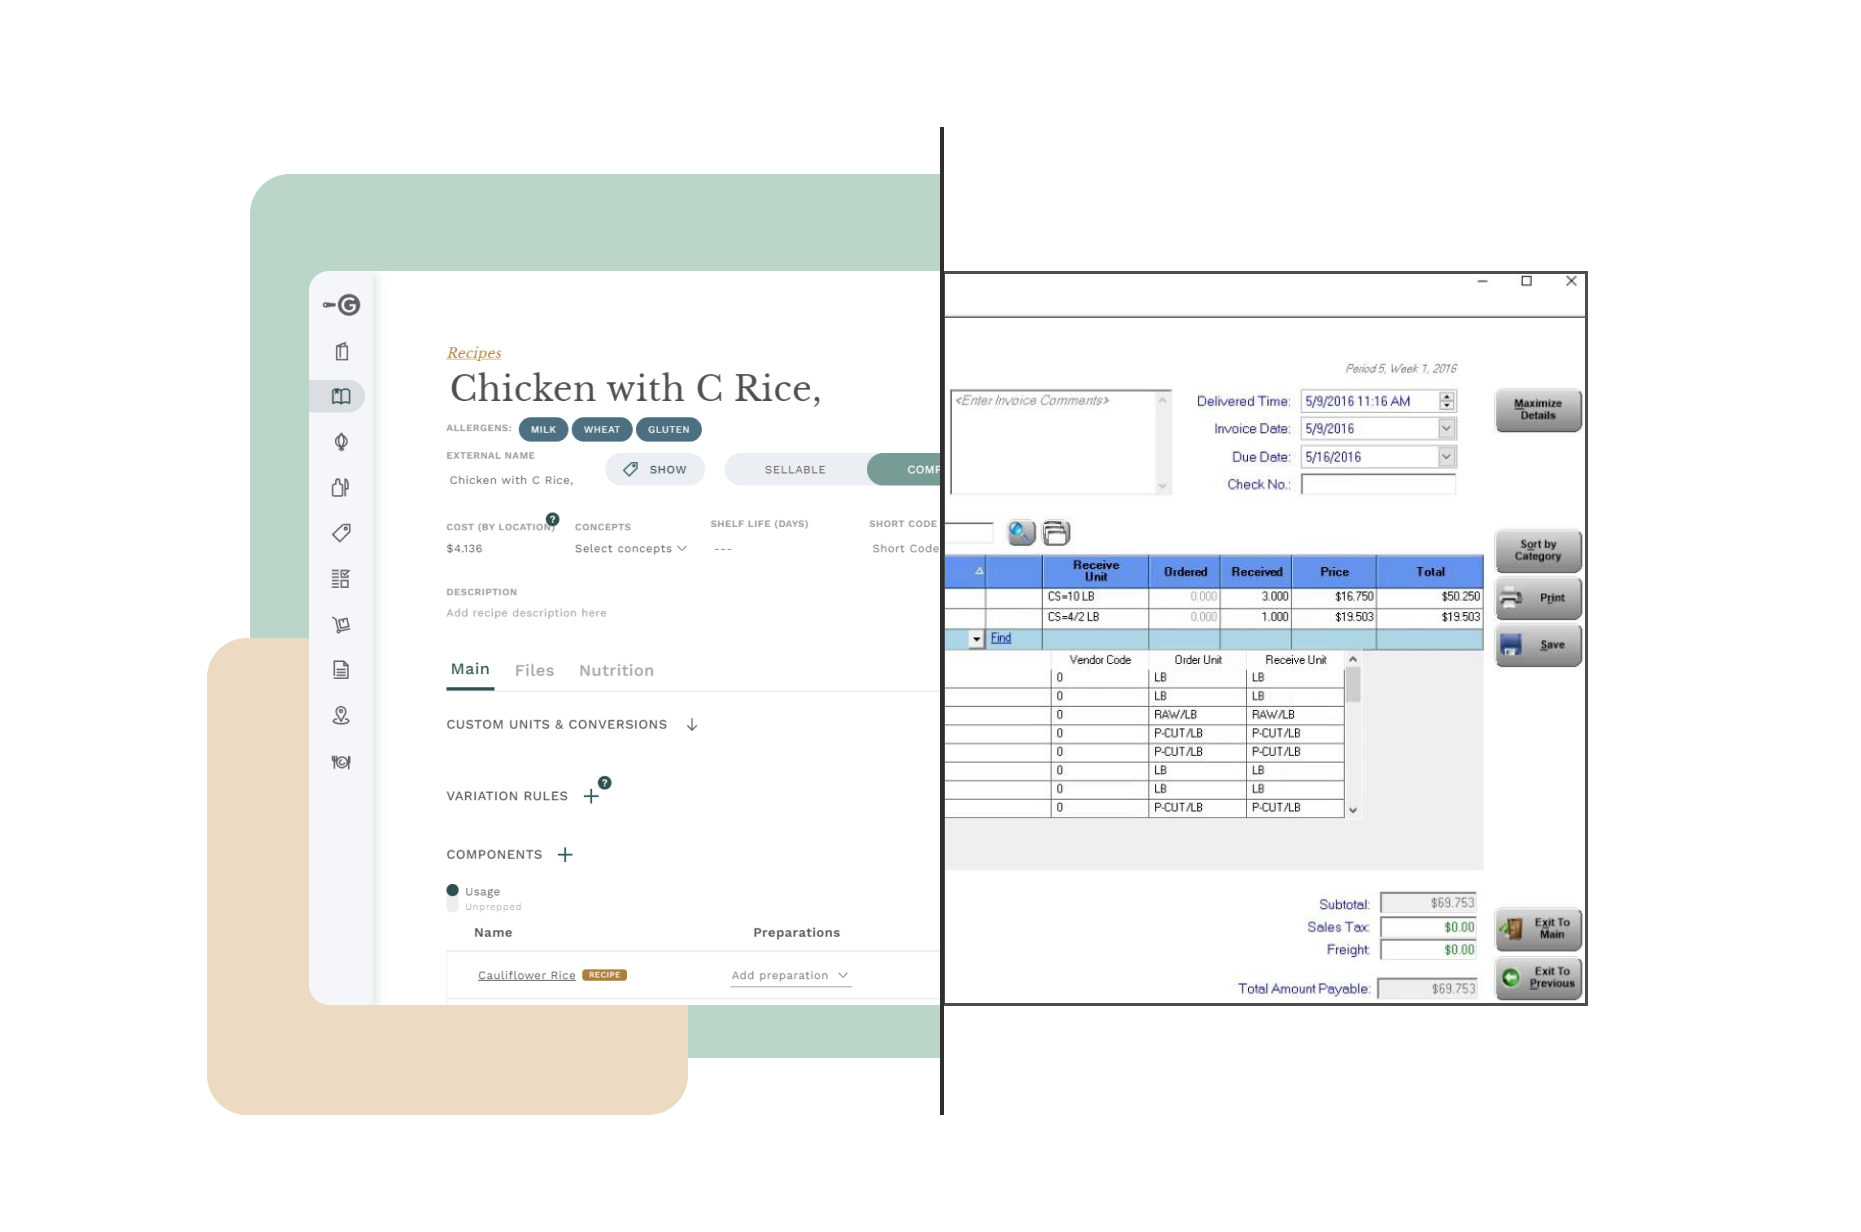Click the External Name field Chicken with C Rice
Image resolution: width=1861 pixels, height=1232 pixels.
(x=511, y=480)
